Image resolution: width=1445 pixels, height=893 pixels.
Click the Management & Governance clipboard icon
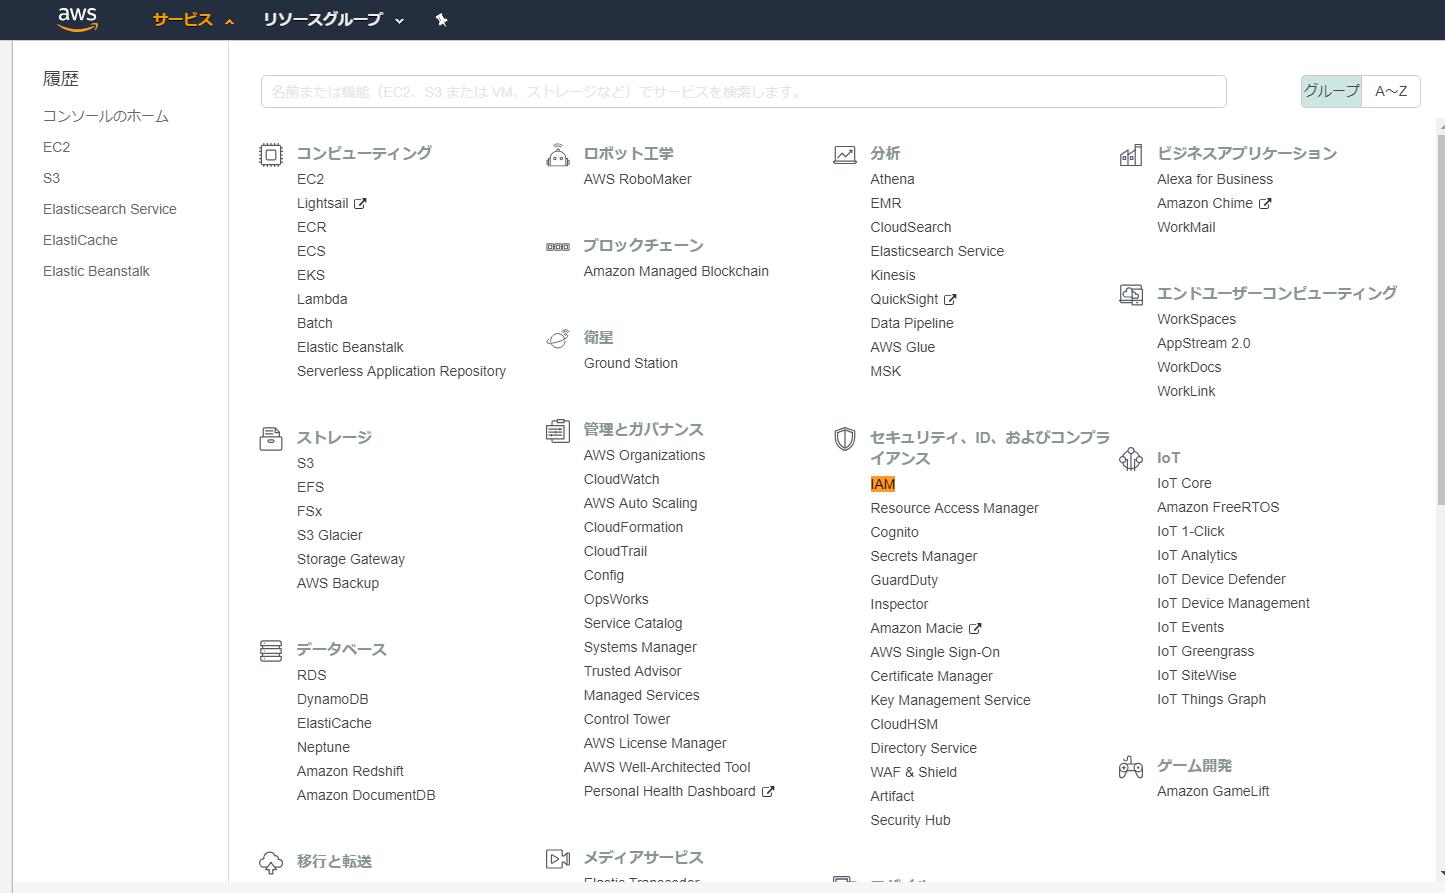558,430
